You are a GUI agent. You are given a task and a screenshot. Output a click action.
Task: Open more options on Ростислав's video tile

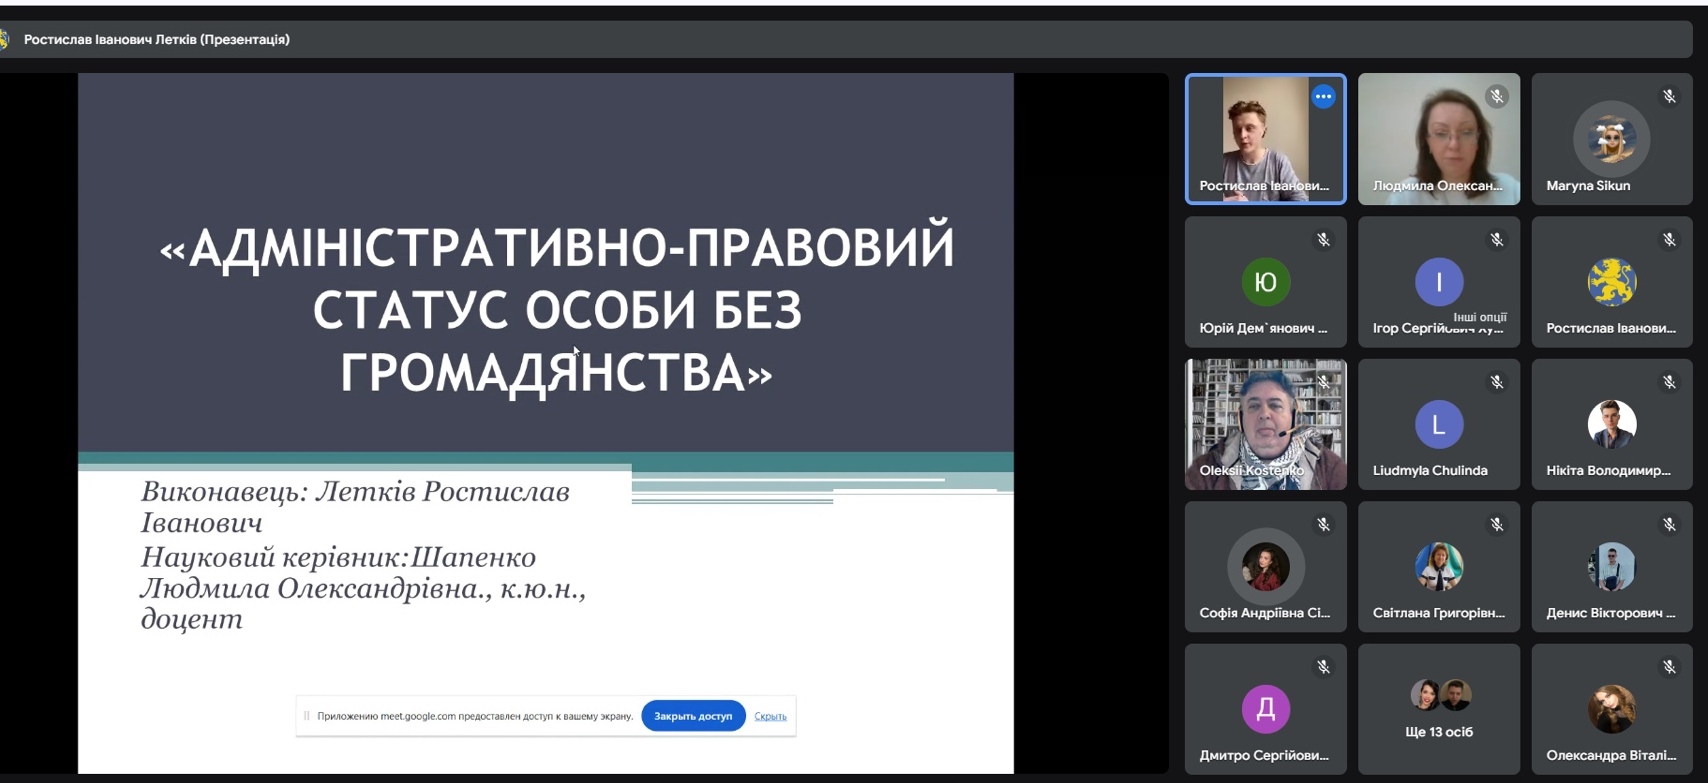(1323, 97)
